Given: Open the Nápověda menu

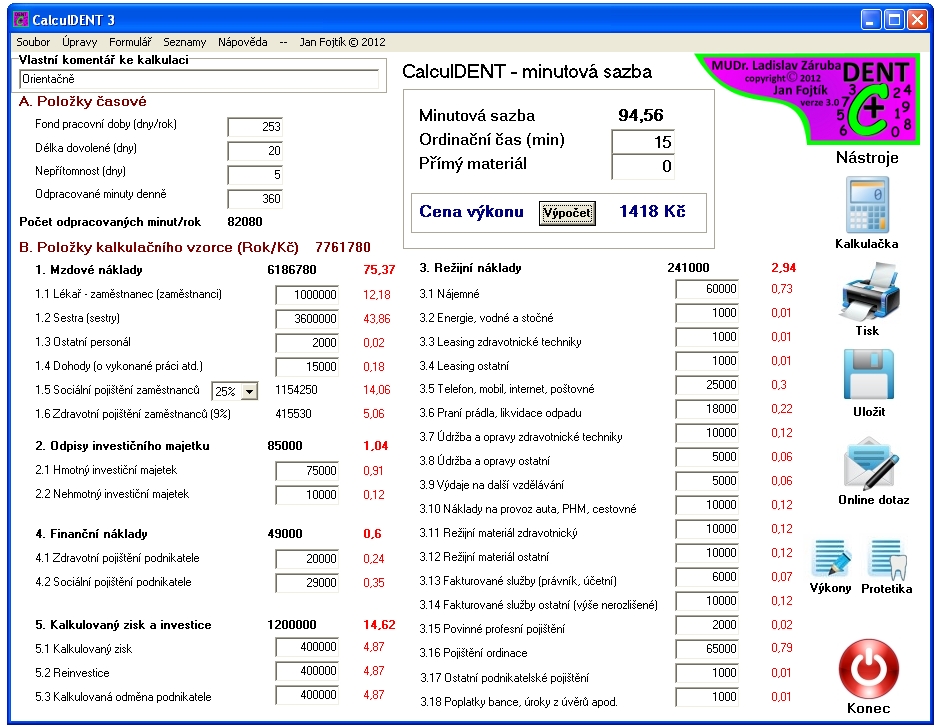Looking at the screenshot, I should click(x=243, y=42).
